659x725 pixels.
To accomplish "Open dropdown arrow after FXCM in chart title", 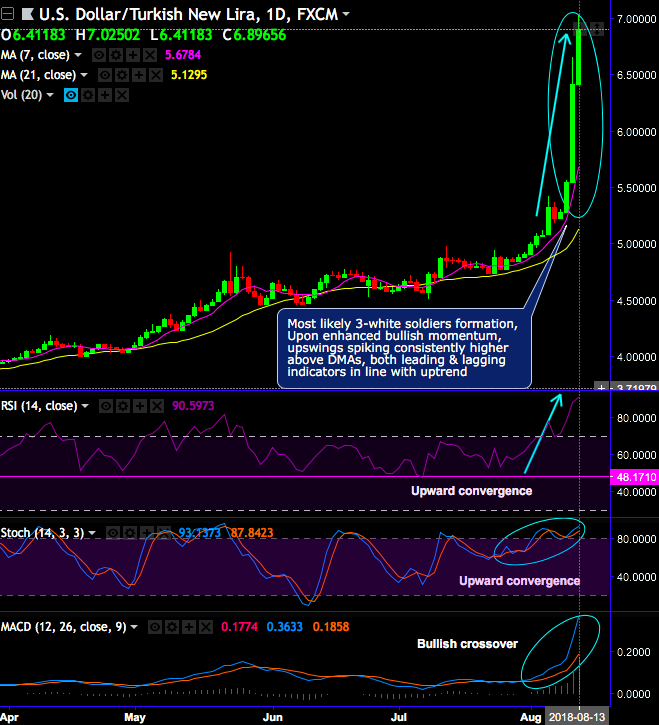I will (345, 14).
